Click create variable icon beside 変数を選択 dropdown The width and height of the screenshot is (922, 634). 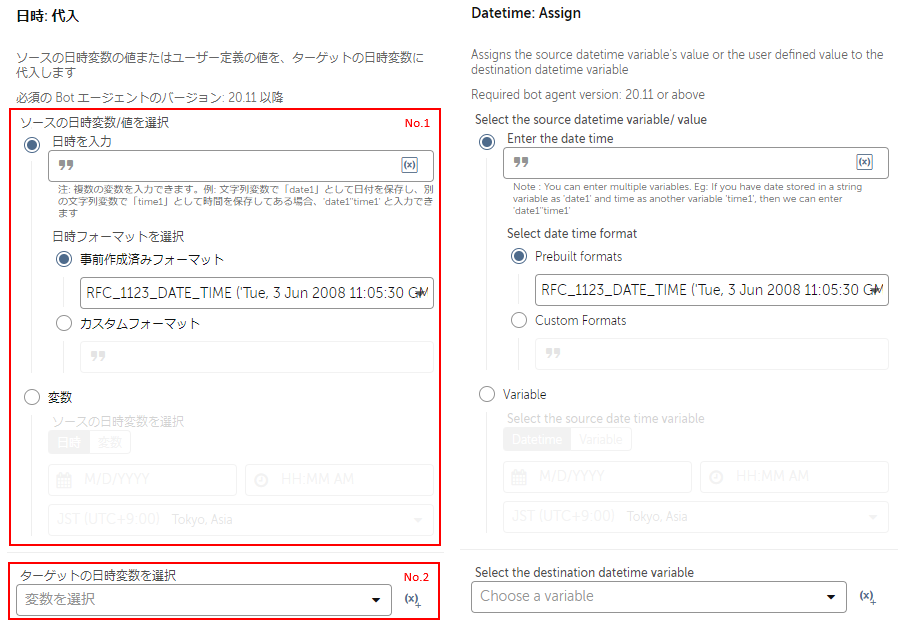pyautogui.click(x=412, y=600)
